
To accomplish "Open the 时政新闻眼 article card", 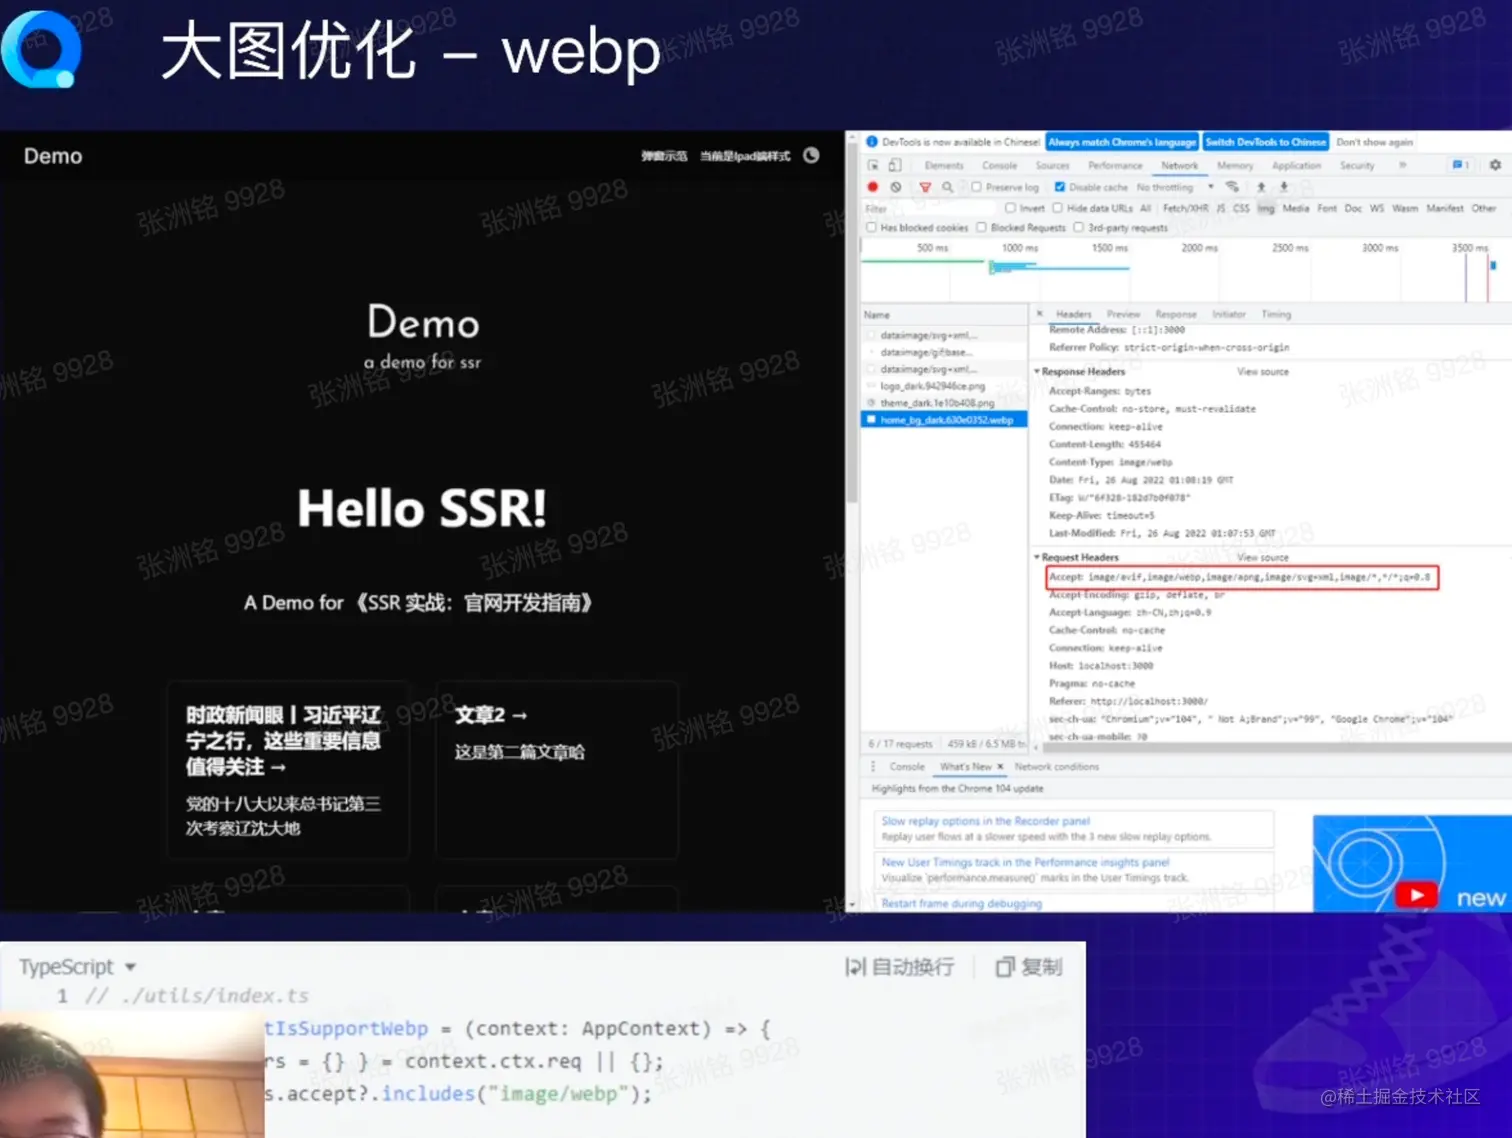I will point(289,769).
